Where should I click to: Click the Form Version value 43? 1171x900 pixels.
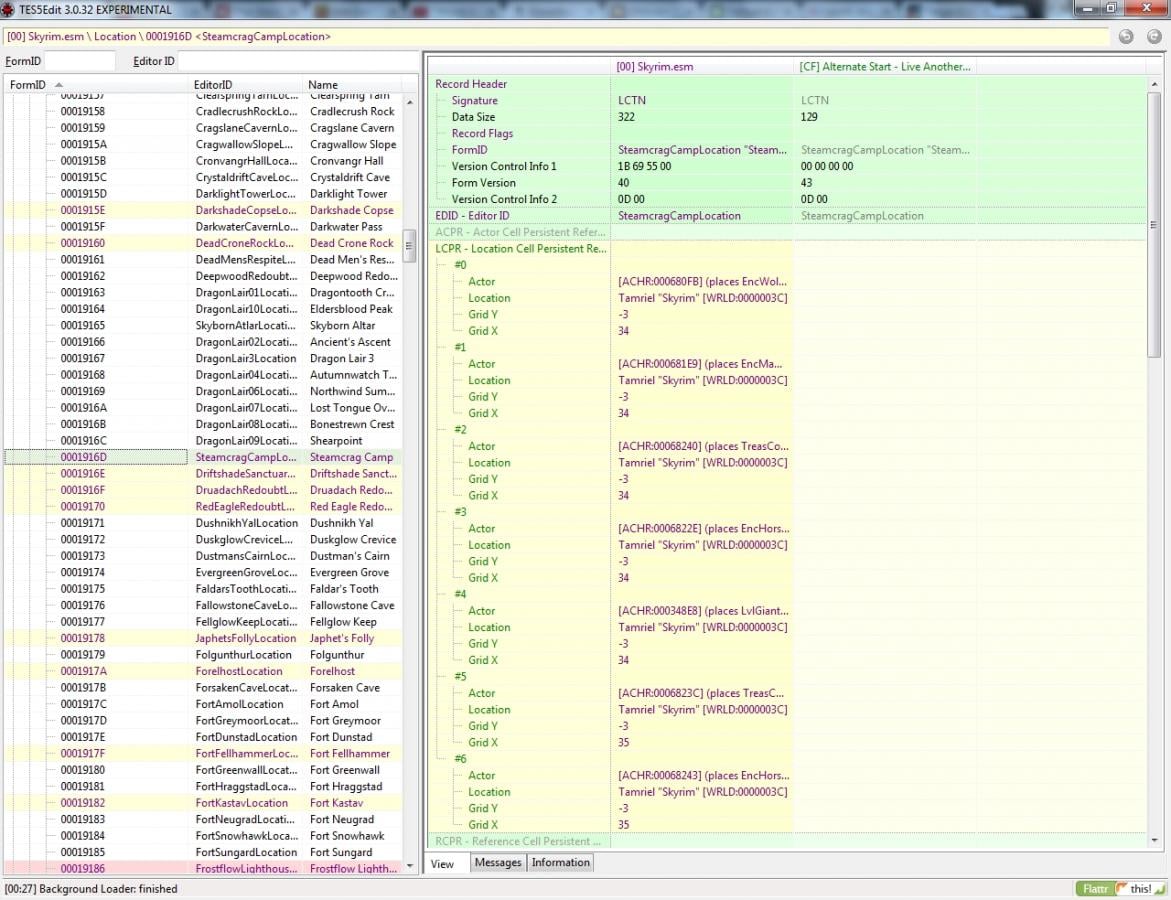(807, 183)
